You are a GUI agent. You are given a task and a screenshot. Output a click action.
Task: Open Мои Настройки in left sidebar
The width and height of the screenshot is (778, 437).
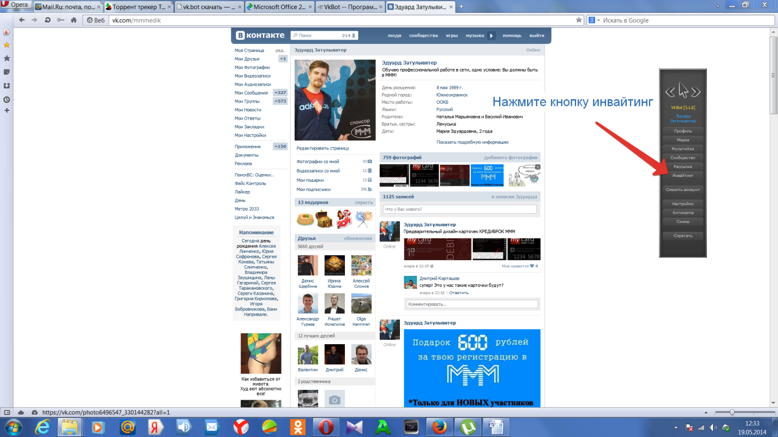coord(250,135)
